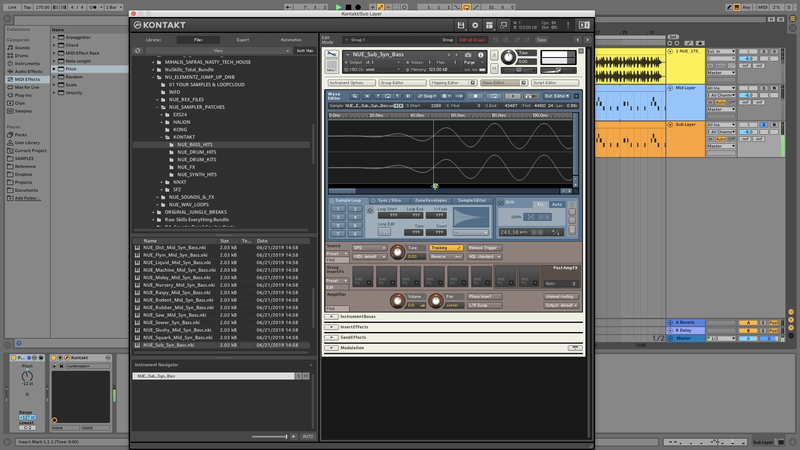800x450 pixels.
Task: Toggle Kontakt minimized view icon
Action: [x=504, y=25]
